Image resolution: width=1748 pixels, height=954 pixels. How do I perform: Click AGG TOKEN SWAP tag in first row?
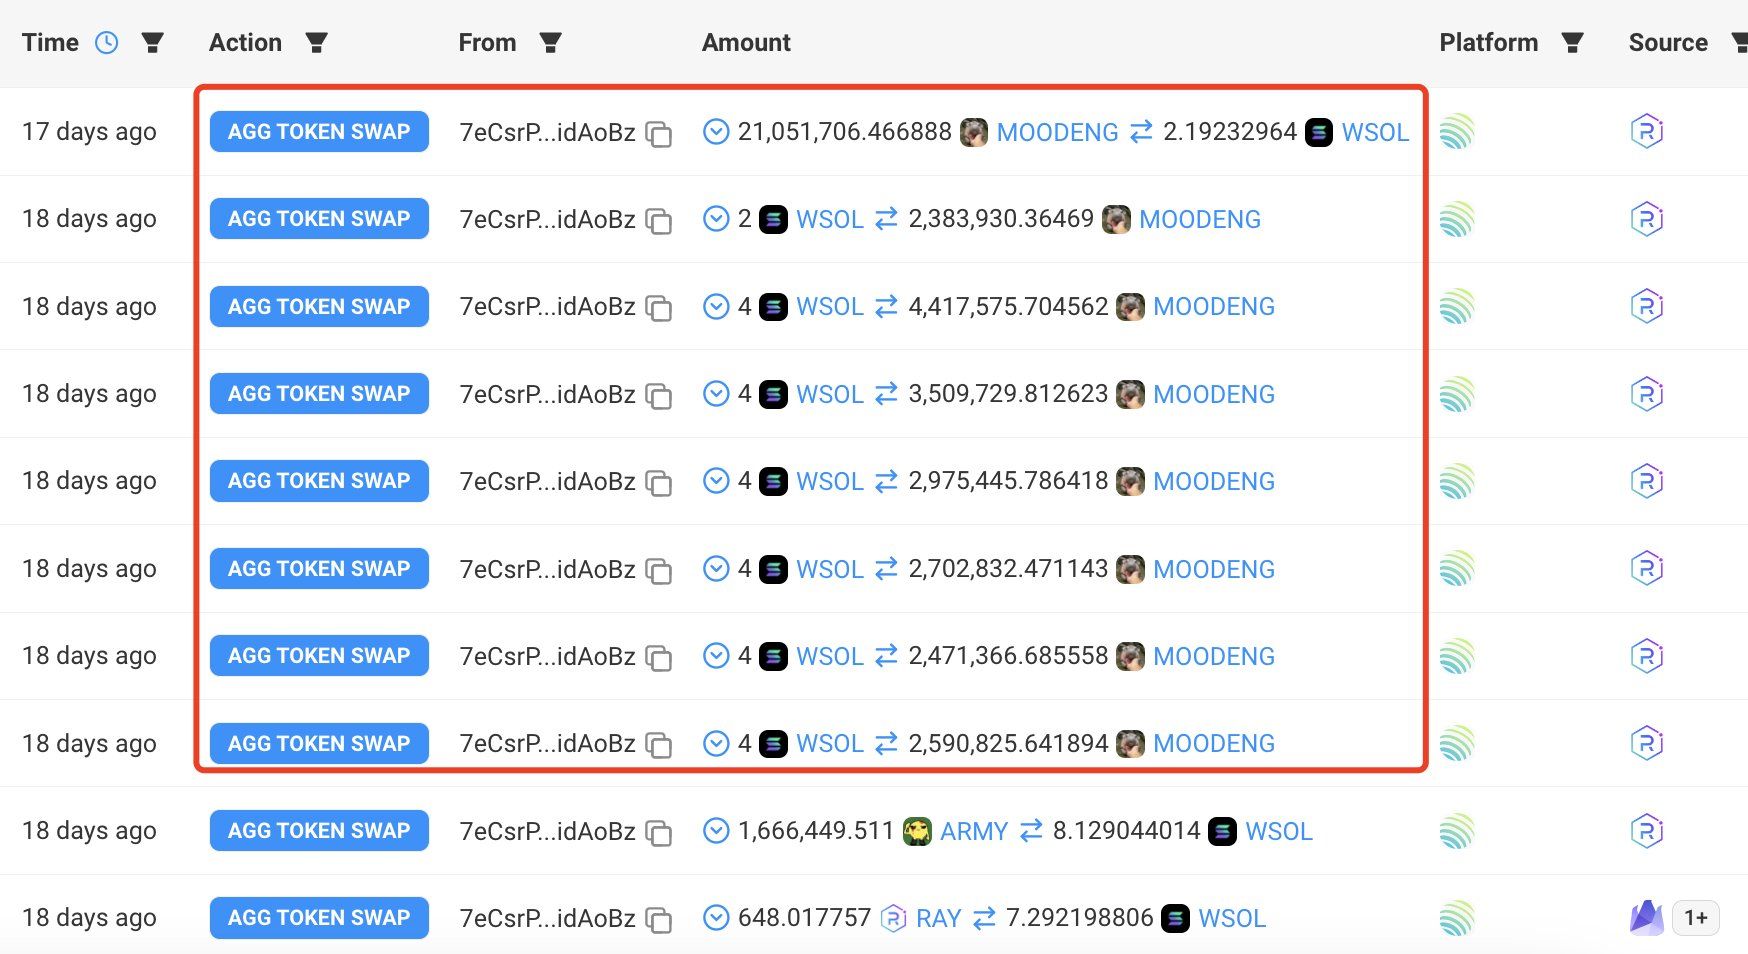coord(319,131)
